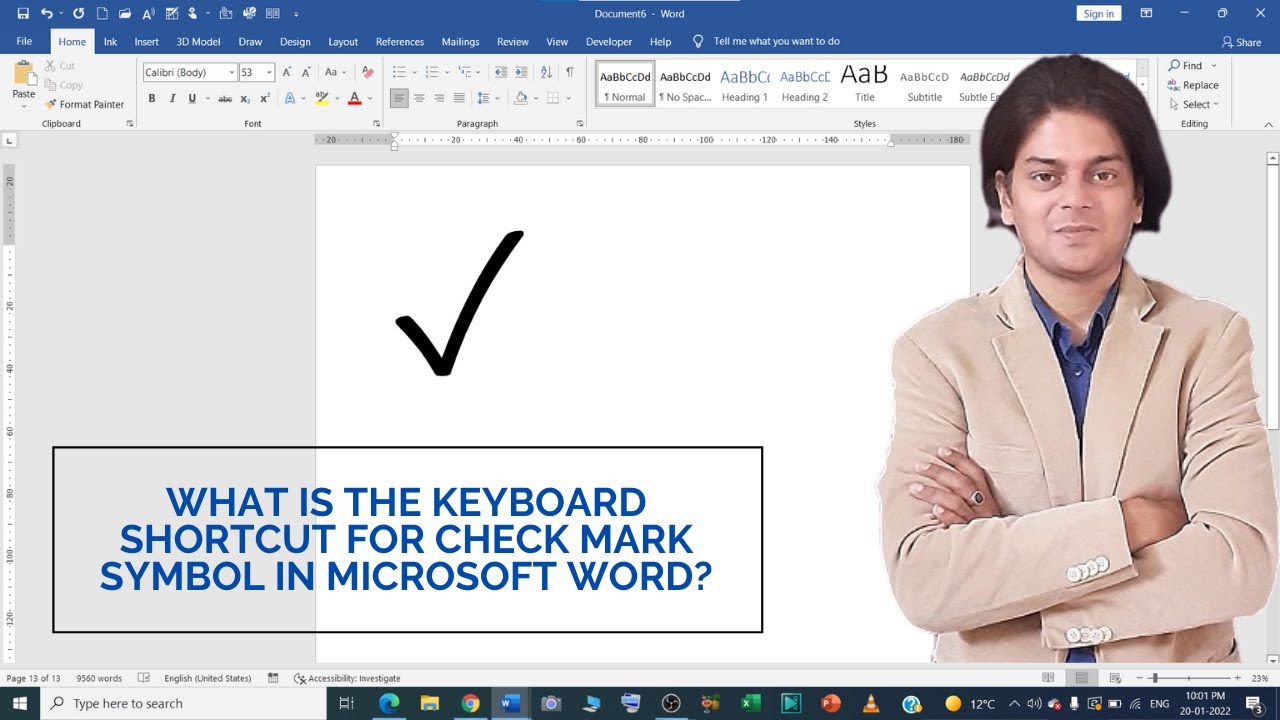Click the Open folder icon in quick access toolbar

(125, 14)
